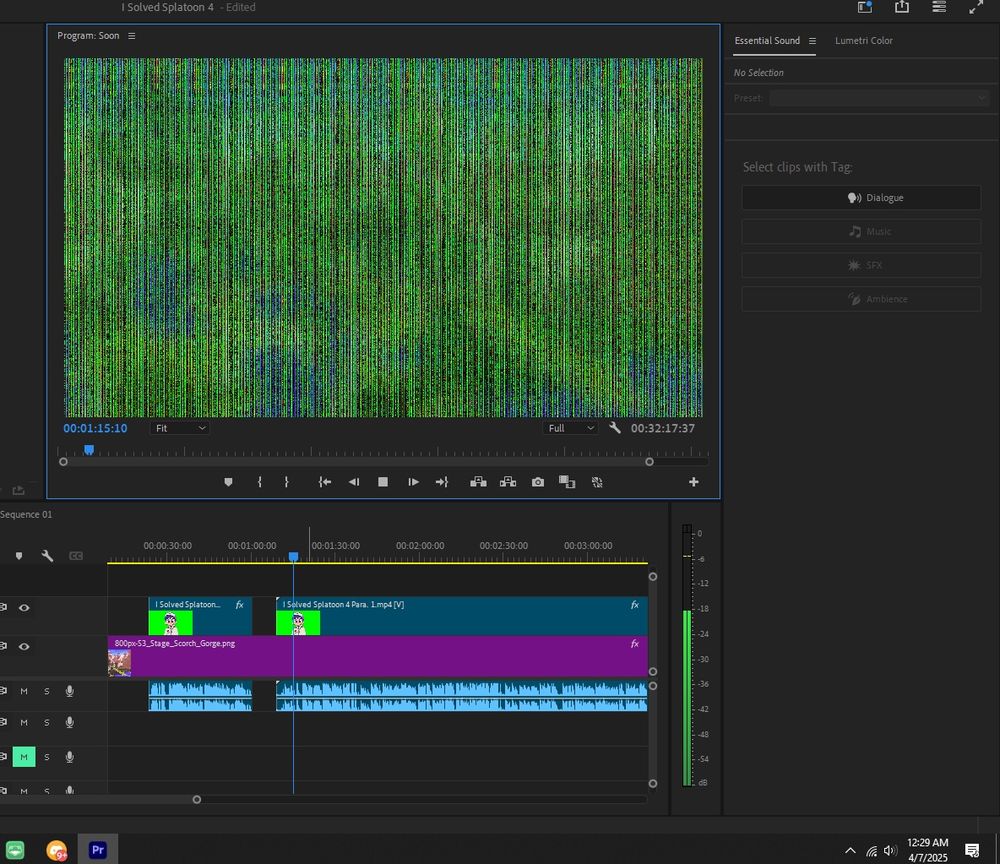Hide the top video track with eye icon
The height and width of the screenshot is (864, 1000).
24,607
